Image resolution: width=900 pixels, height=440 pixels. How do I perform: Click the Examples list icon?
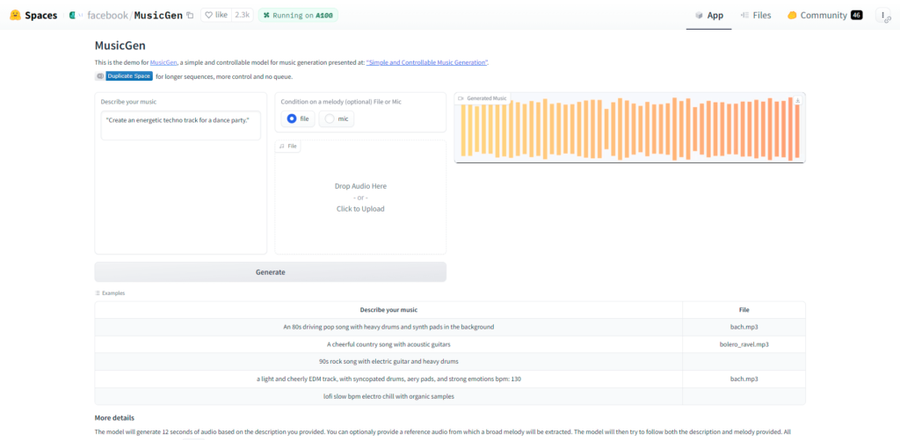click(98, 293)
